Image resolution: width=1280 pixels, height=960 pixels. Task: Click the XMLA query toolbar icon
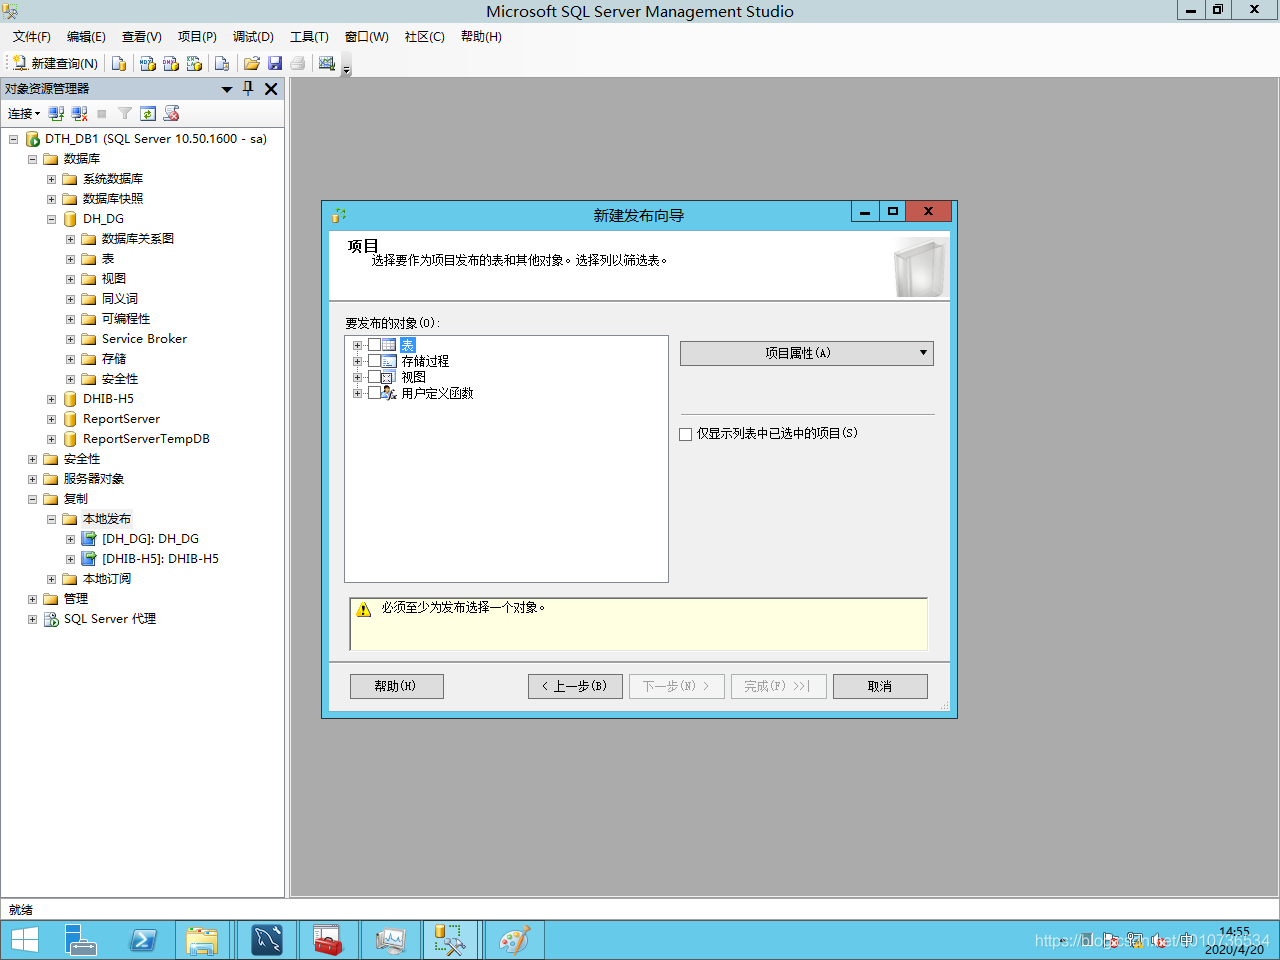coord(194,63)
